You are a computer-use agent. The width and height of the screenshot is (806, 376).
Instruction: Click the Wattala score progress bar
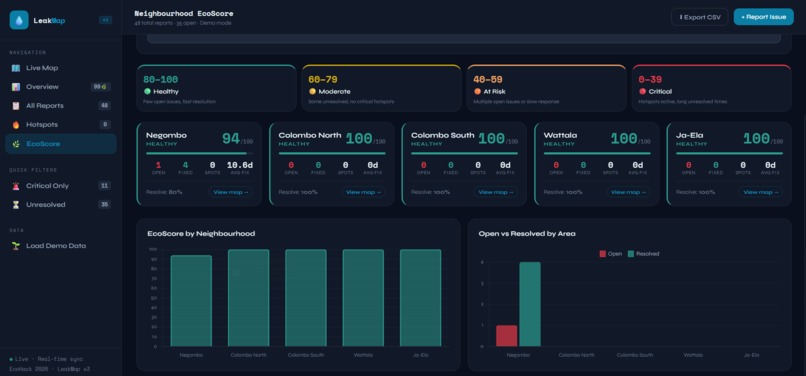click(x=597, y=153)
